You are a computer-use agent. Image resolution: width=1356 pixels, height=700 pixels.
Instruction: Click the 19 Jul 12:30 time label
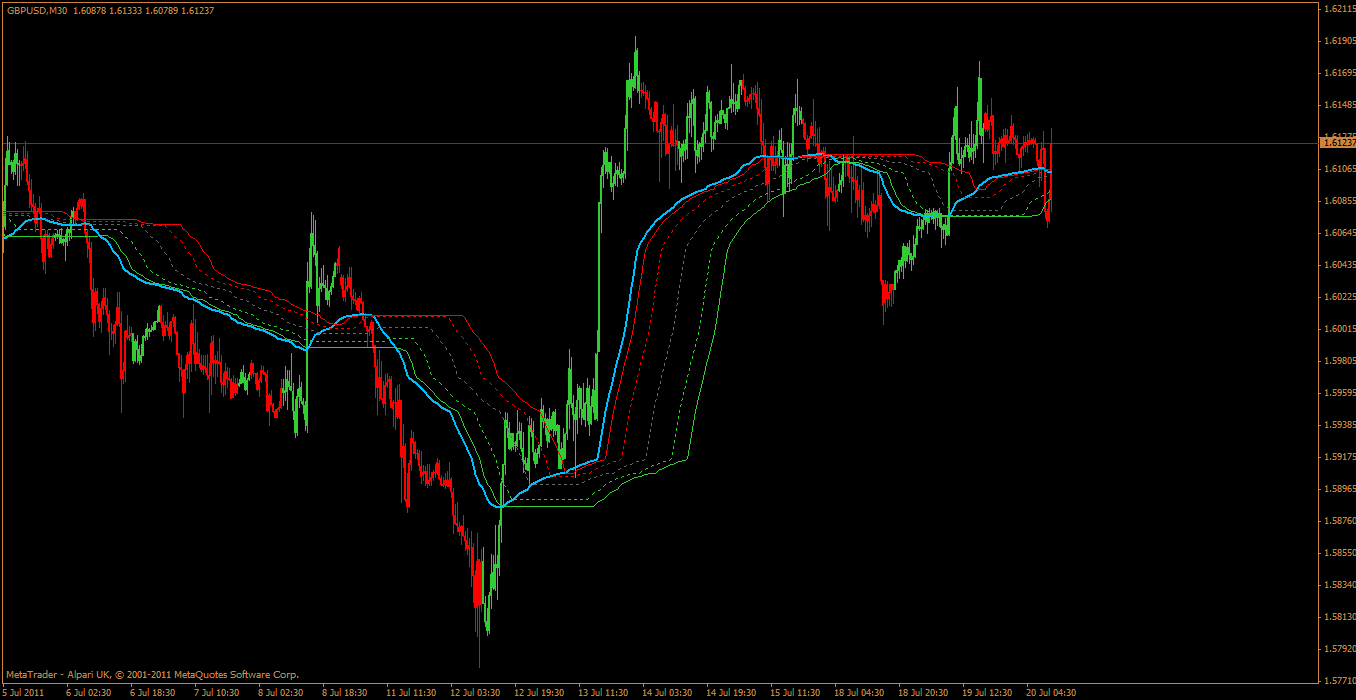pos(987,692)
